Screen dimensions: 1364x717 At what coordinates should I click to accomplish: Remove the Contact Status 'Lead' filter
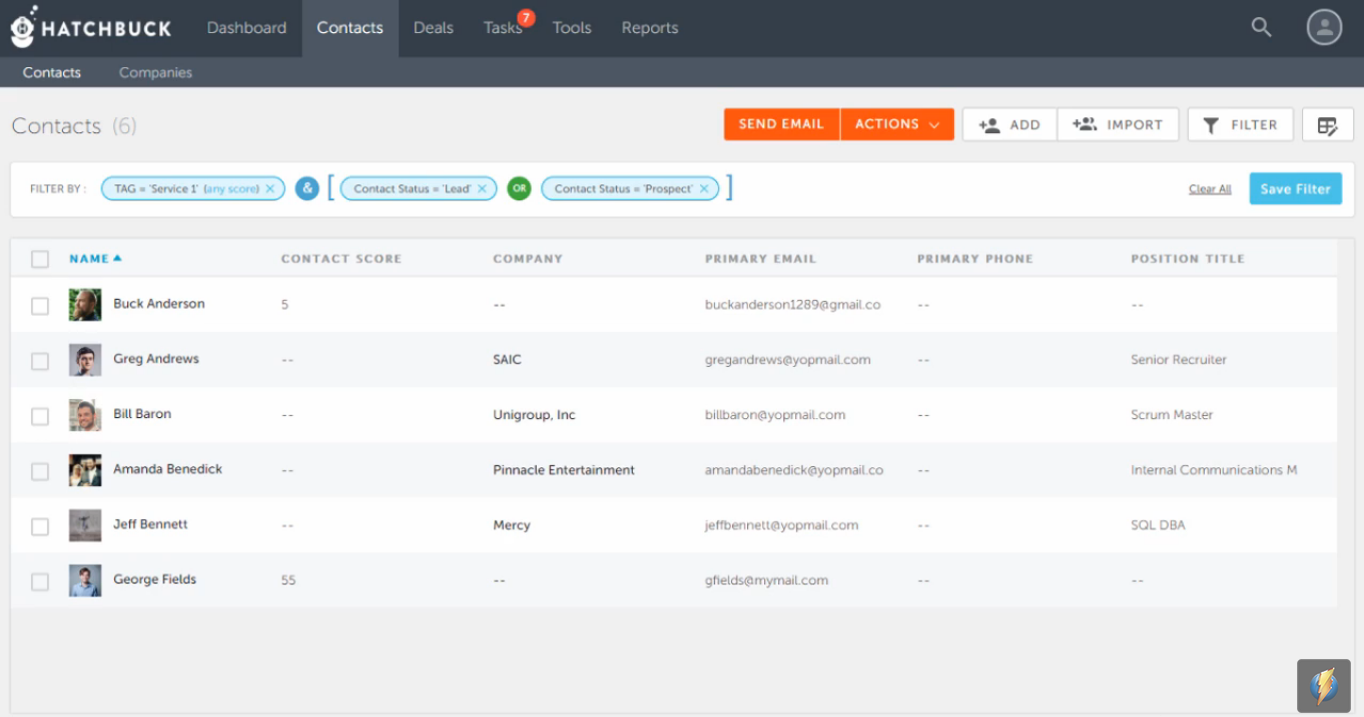click(482, 189)
